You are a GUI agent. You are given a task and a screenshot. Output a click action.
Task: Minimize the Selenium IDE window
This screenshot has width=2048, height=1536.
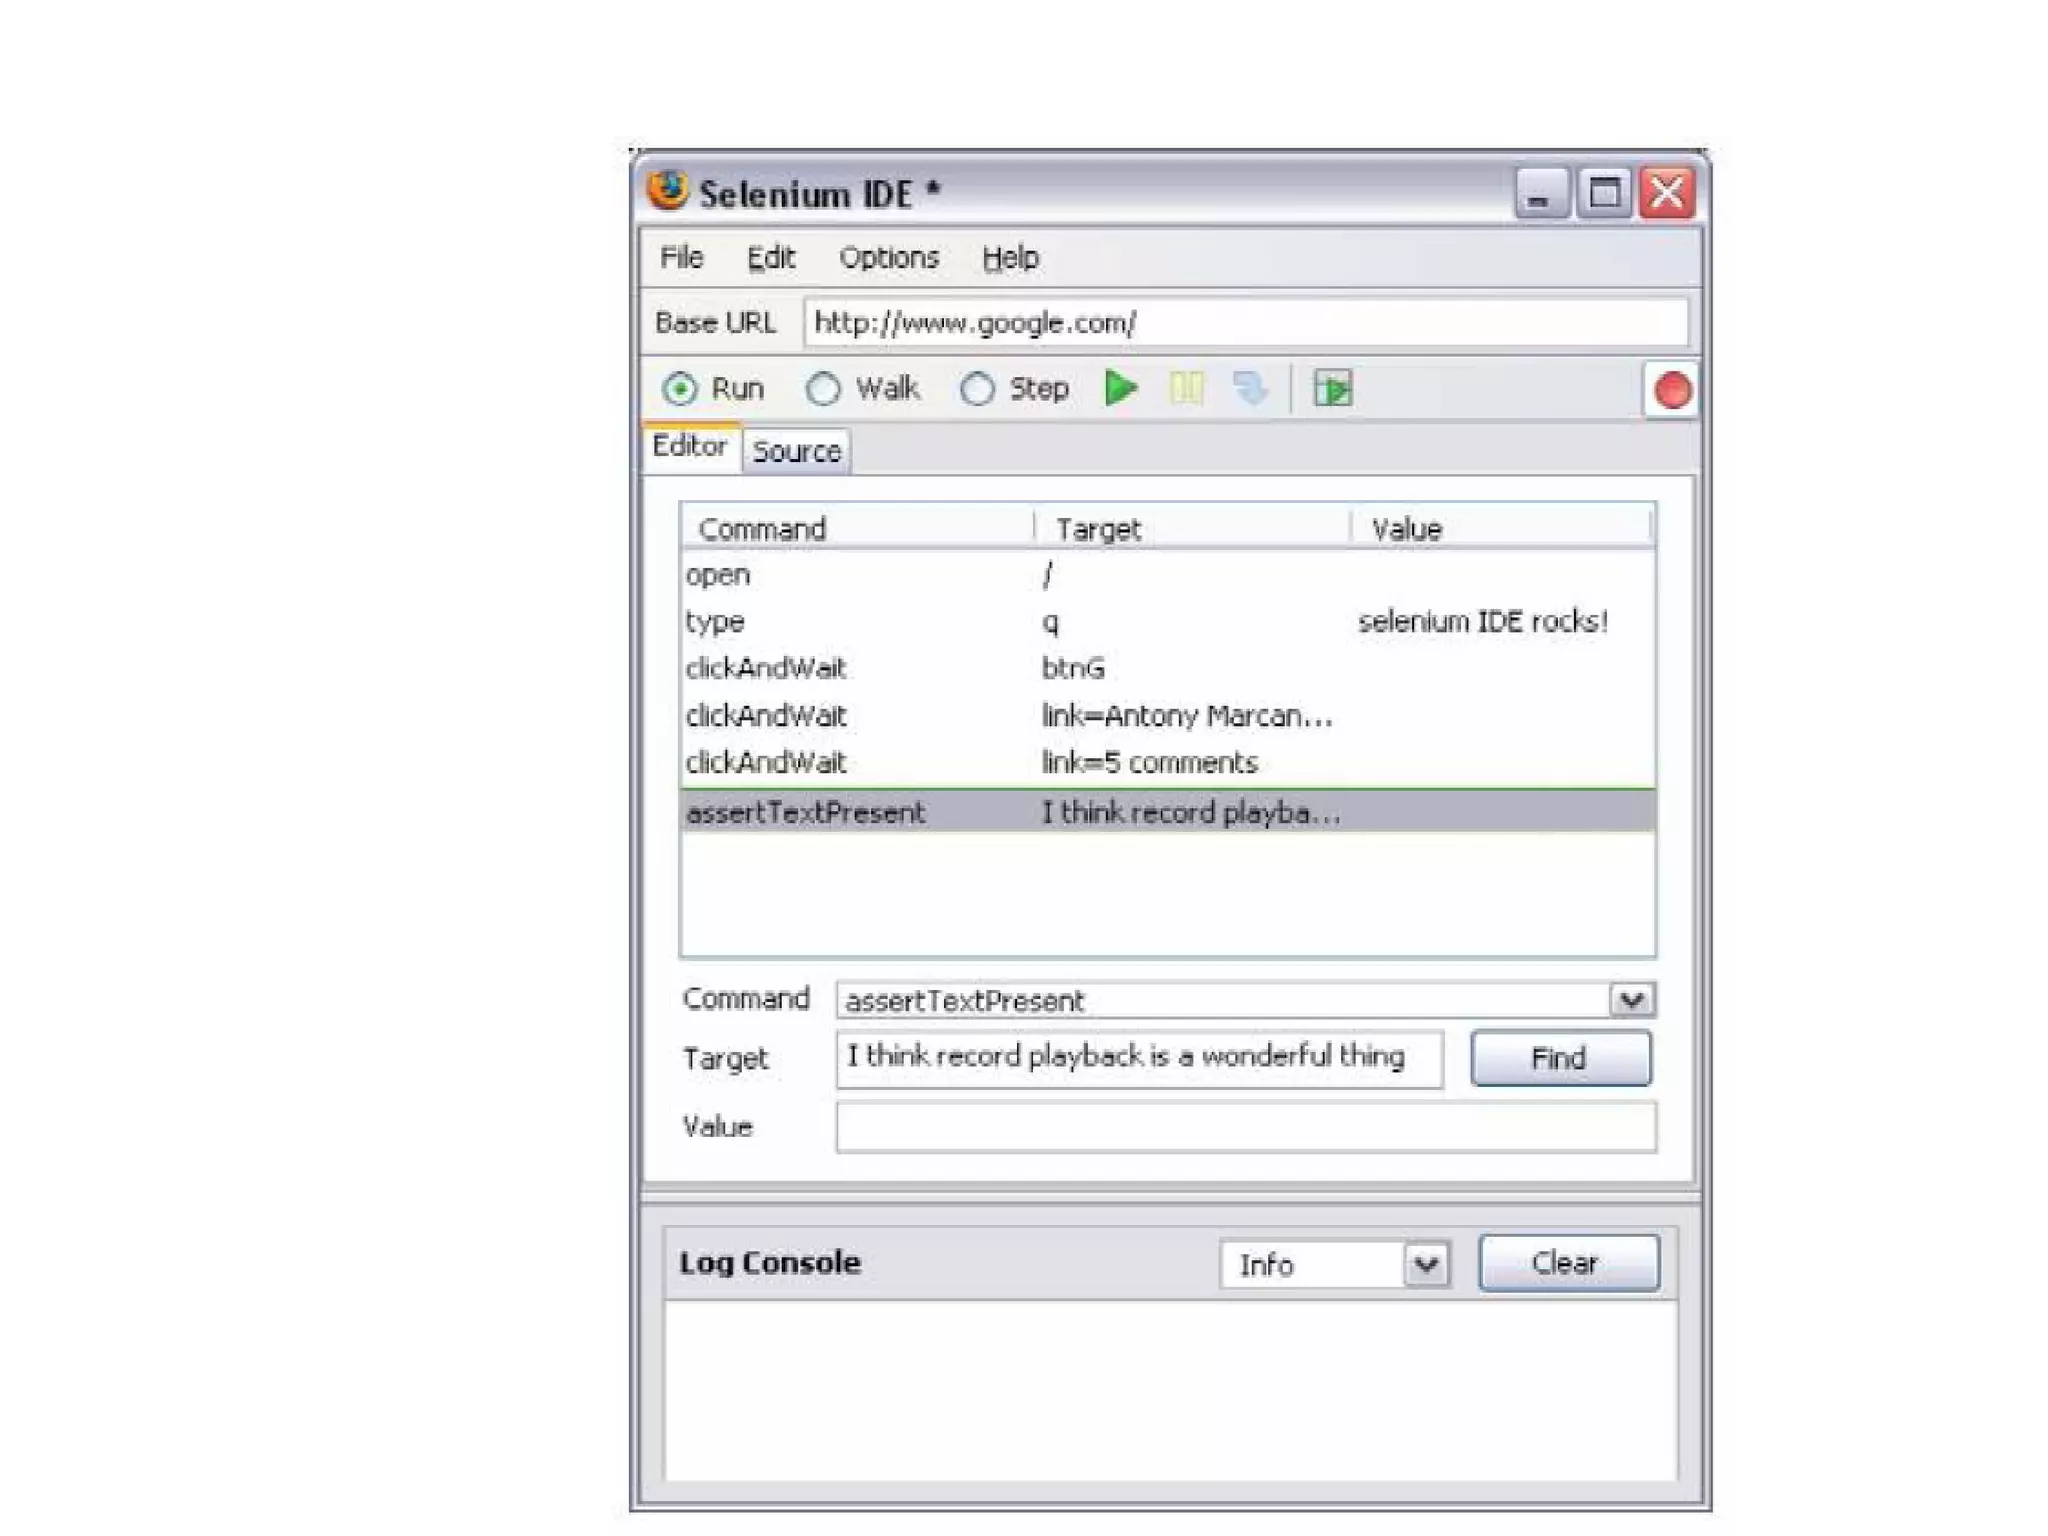(x=1541, y=192)
